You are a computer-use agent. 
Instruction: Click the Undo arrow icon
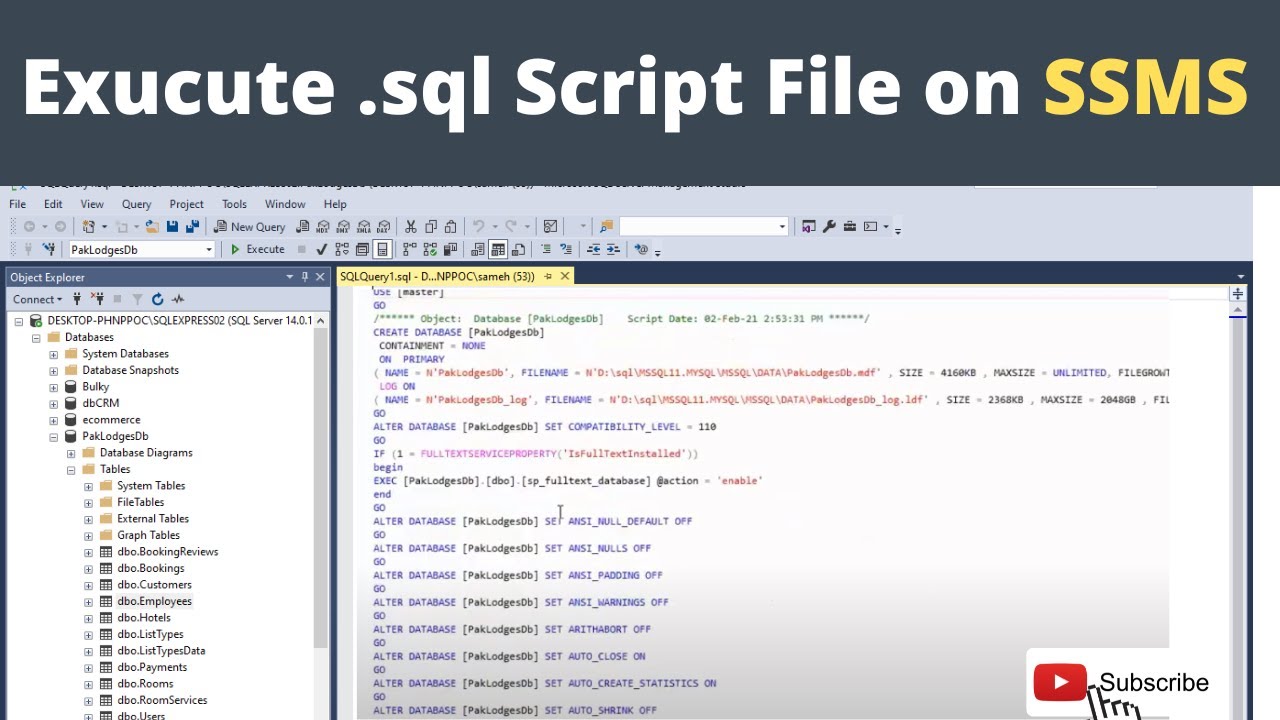coord(478,227)
